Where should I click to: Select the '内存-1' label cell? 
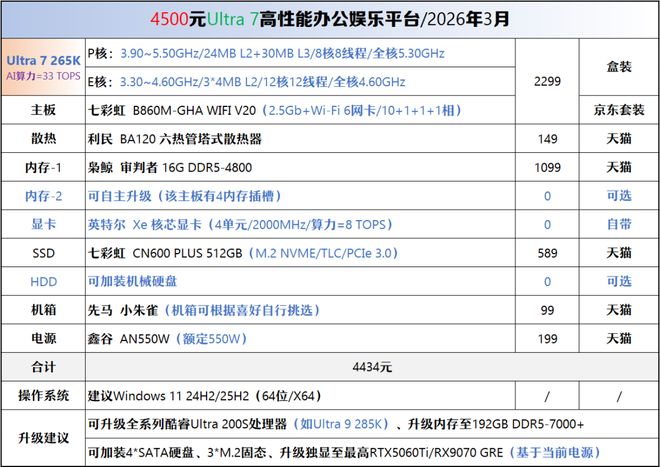pos(43,167)
